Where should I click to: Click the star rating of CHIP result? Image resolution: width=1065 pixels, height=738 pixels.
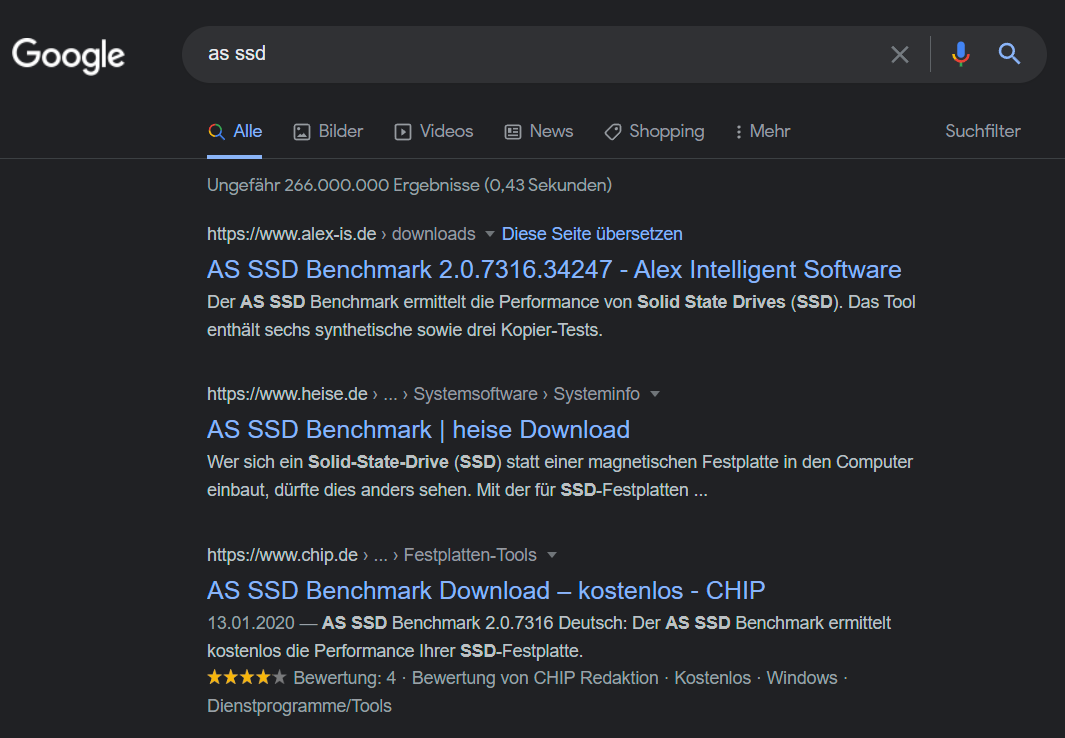coord(246,678)
